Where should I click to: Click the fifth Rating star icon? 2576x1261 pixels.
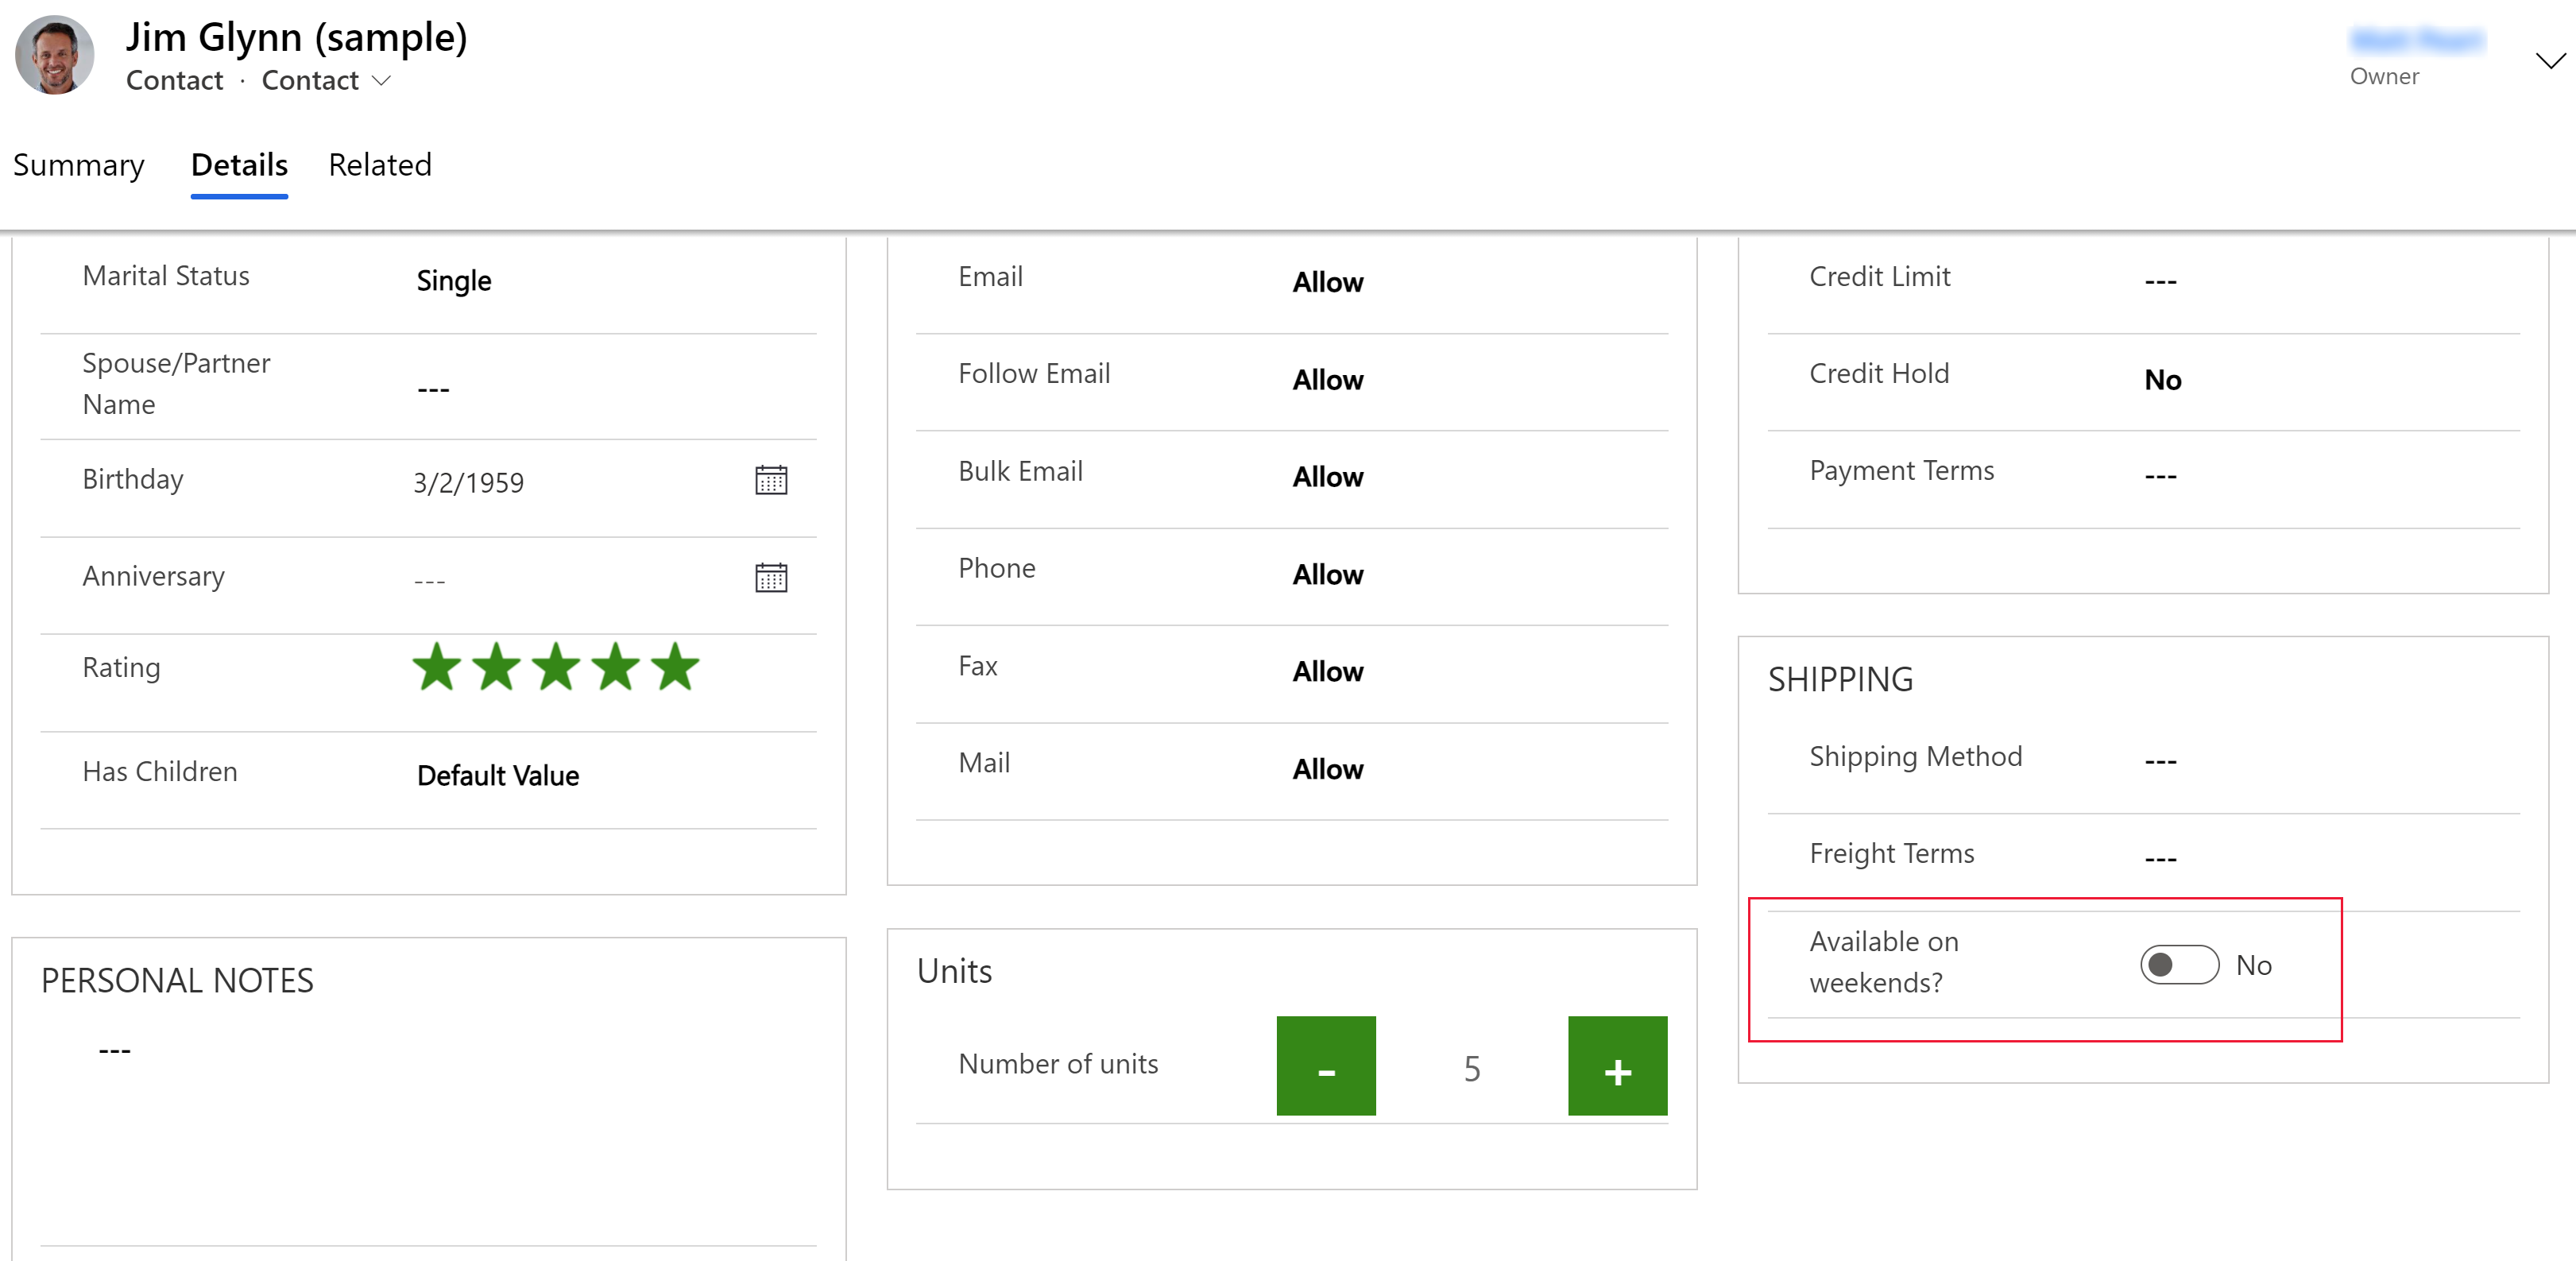tap(672, 668)
